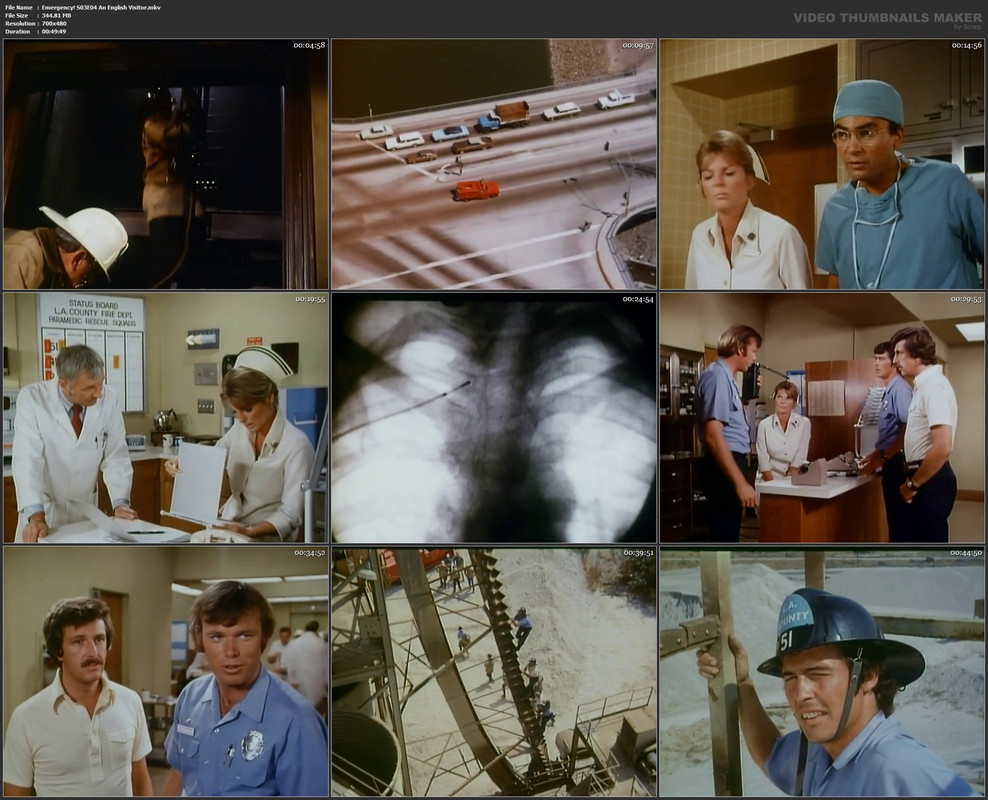Viewport: 988px width, 800px height.
Task: Click the timestamp 00:29:53
Action: click(x=966, y=299)
